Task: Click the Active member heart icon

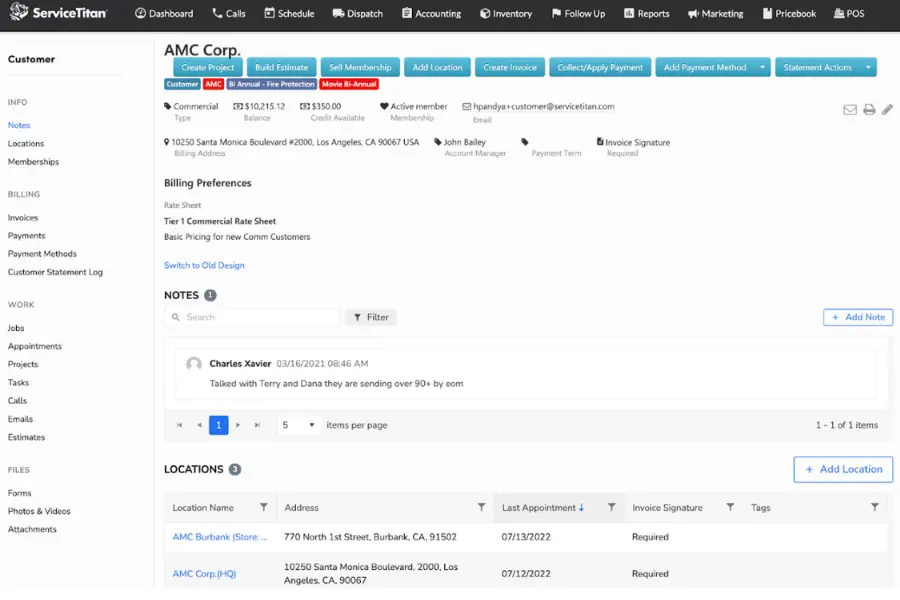Action: [x=384, y=106]
